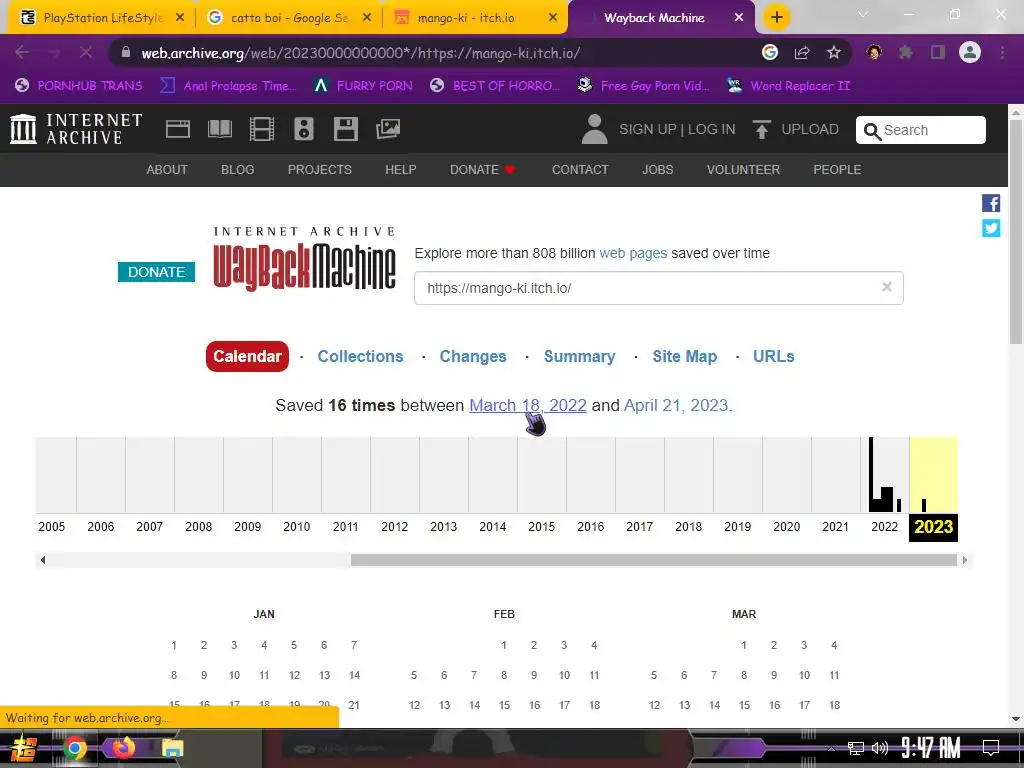Toggle Chrome side panel icon
Screen dimensions: 1024x768
pos(938,52)
